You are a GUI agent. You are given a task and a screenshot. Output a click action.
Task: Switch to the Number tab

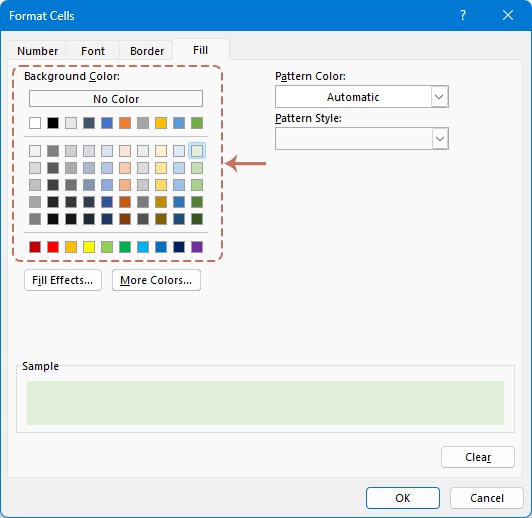[37, 51]
